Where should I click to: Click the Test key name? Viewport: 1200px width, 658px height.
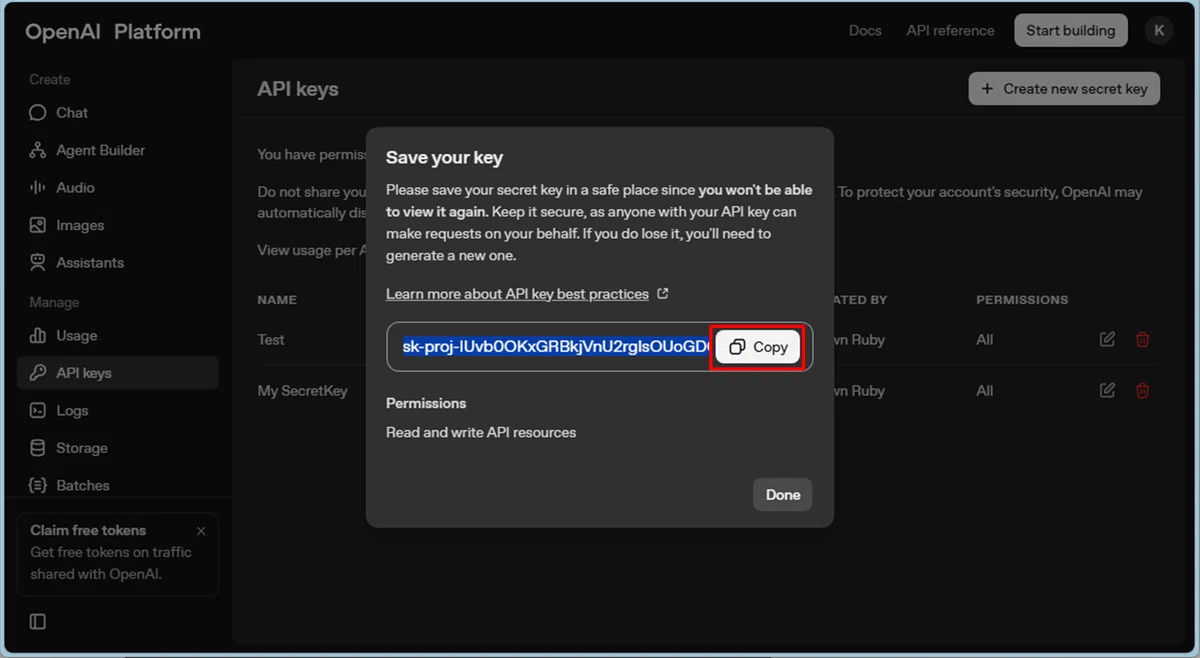pyautogui.click(x=271, y=340)
